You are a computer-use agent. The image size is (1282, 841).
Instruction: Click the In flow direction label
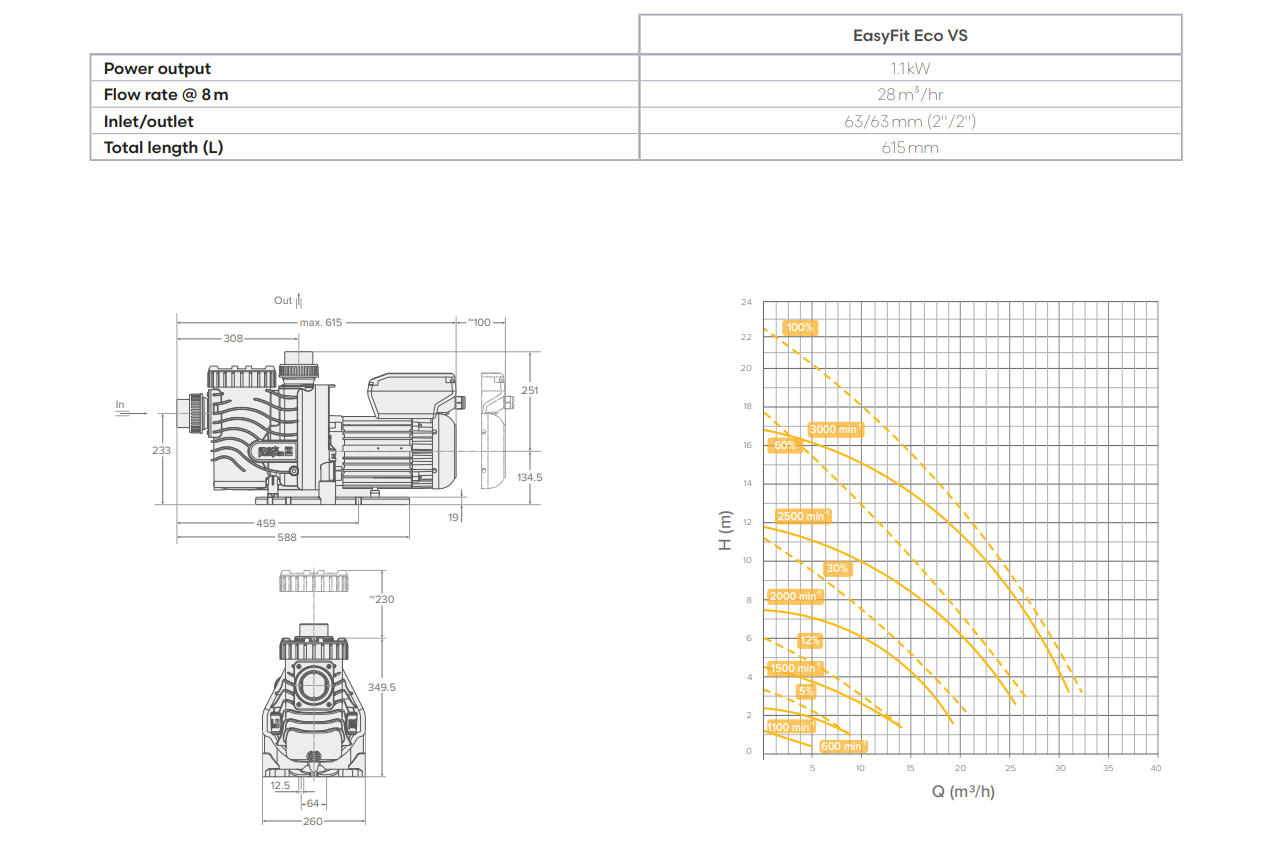pyautogui.click(x=120, y=405)
